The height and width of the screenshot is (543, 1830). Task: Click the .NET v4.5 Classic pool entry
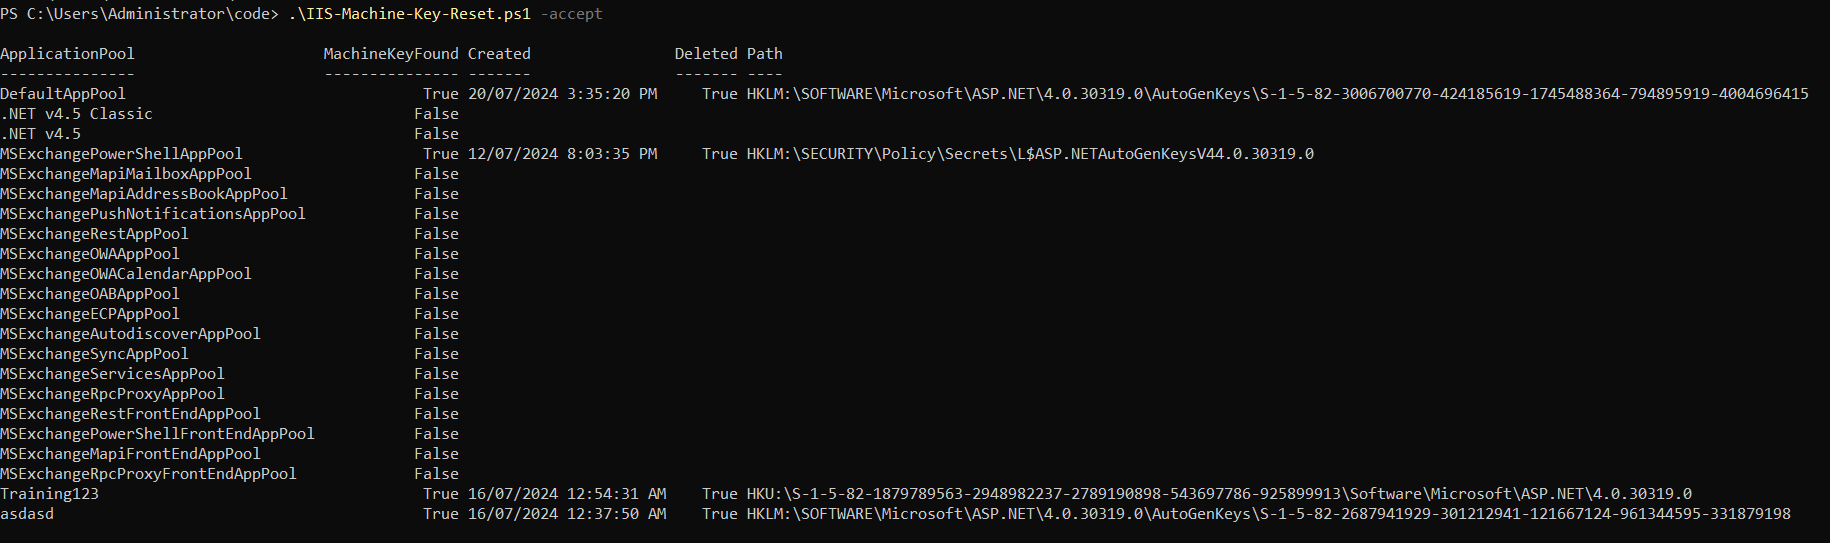point(76,114)
